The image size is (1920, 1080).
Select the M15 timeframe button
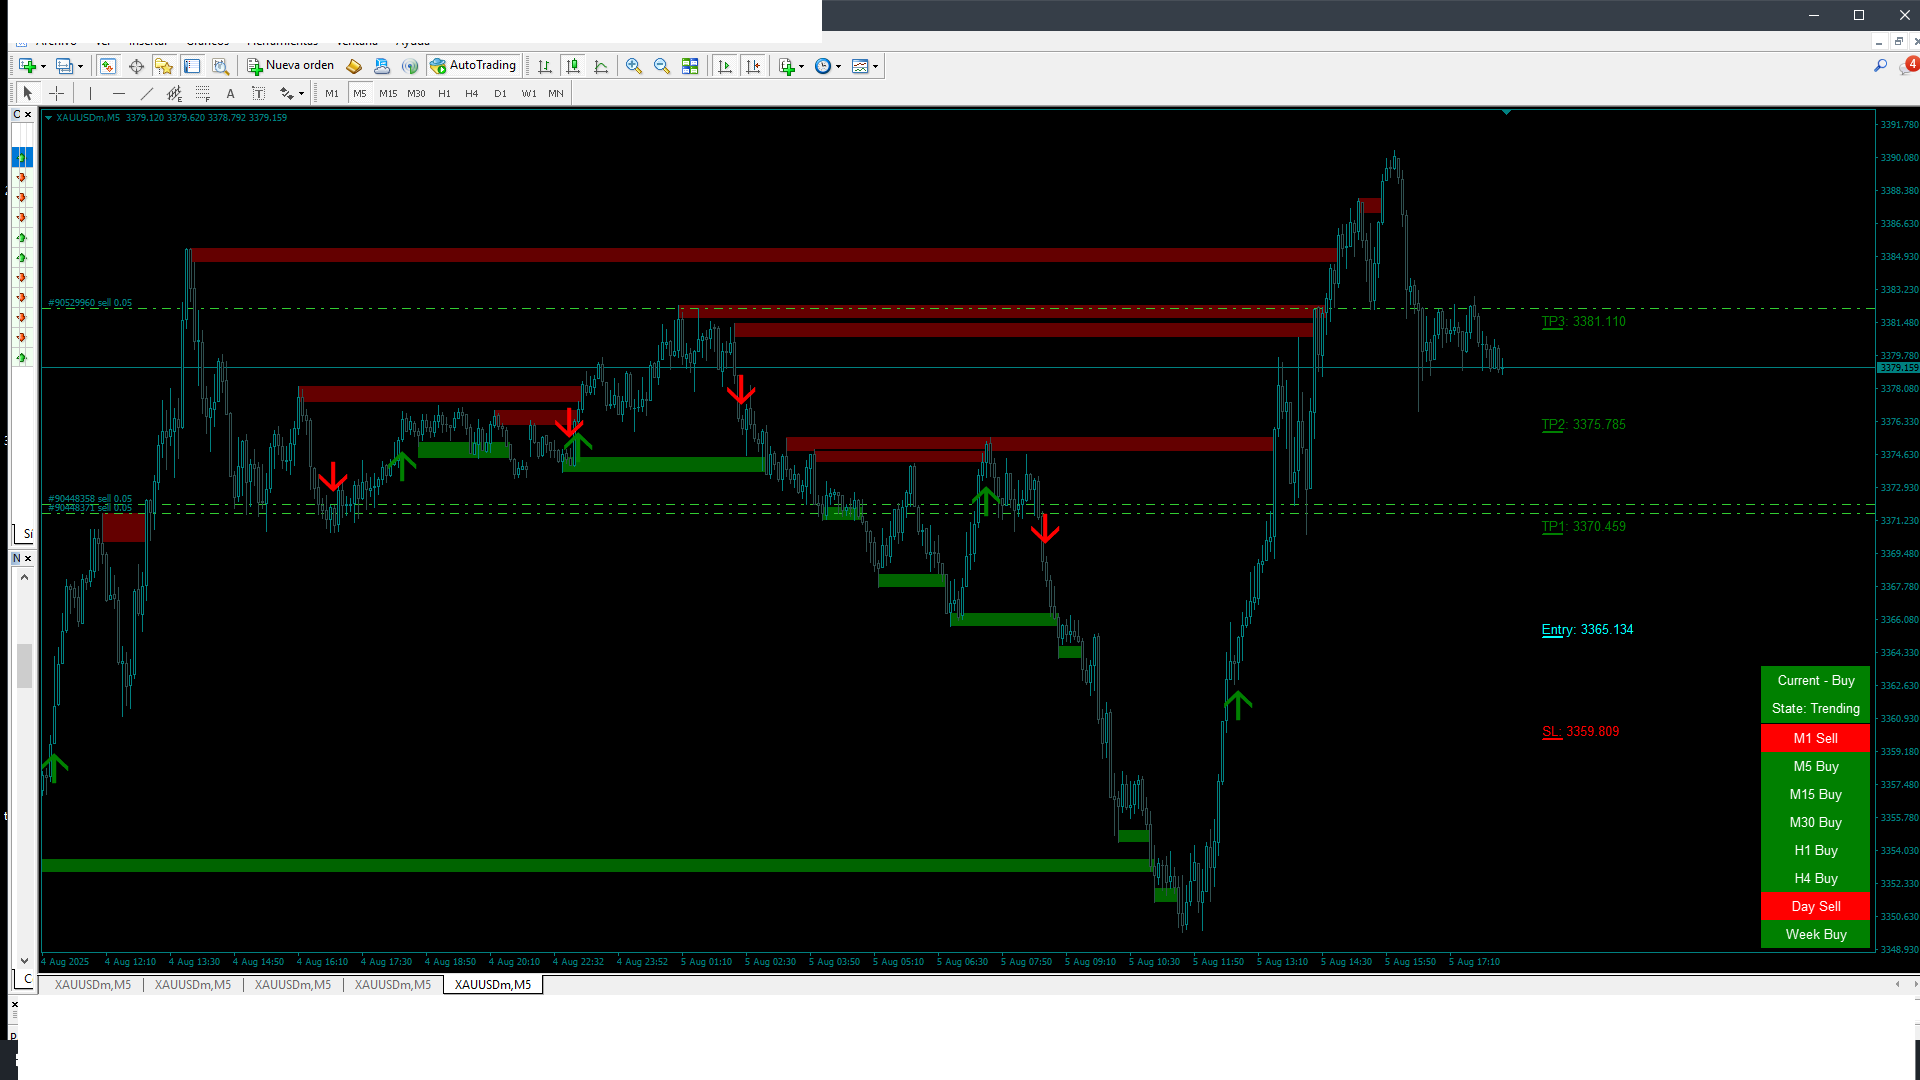[388, 93]
